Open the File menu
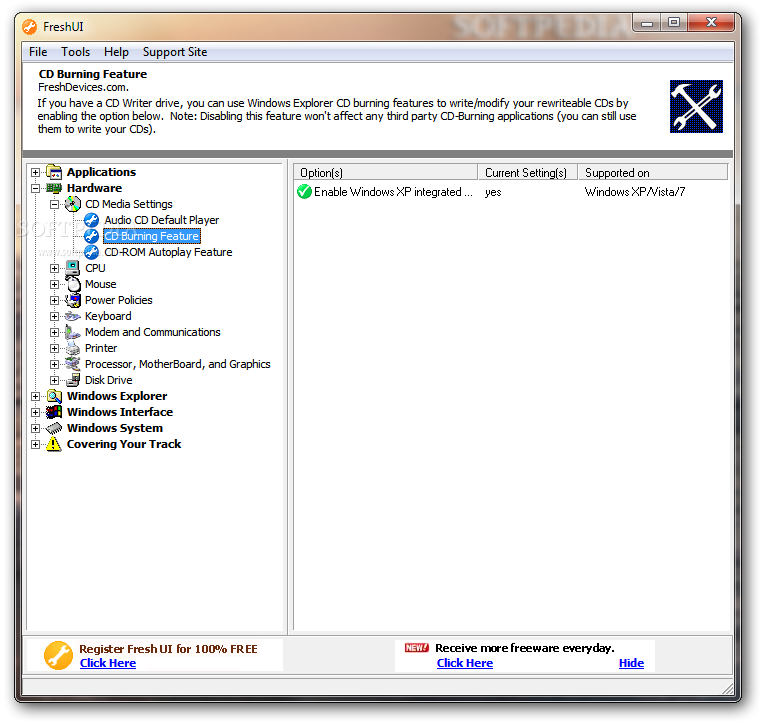The image size is (762, 723). [x=38, y=52]
